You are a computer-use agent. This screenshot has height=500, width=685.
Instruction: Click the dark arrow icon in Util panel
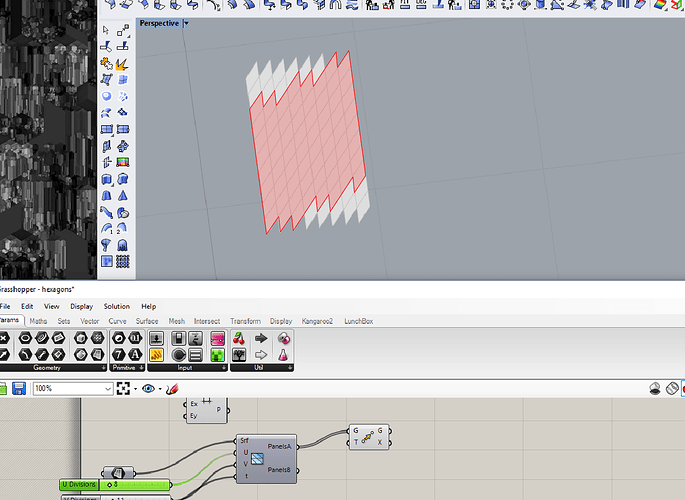(x=261, y=338)
